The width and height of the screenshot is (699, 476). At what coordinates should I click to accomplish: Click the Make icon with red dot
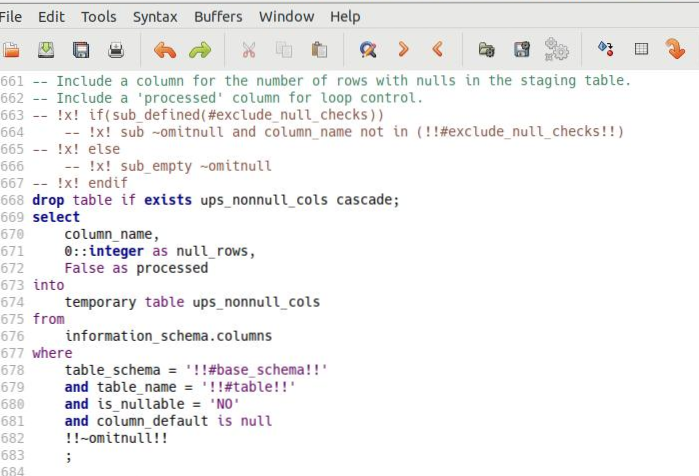coord(605,48)
